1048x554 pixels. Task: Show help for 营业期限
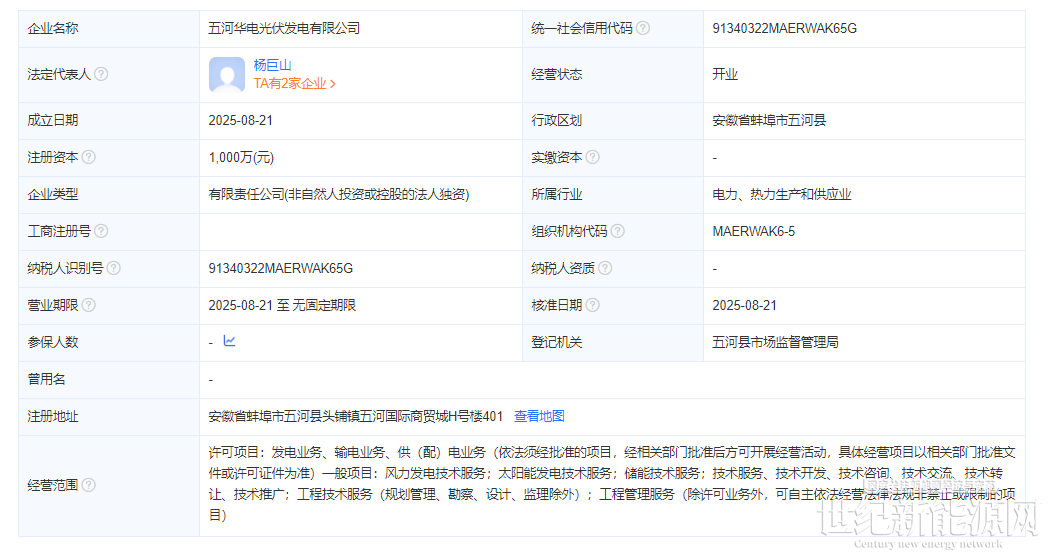pyautogui.click(x=89, y=305)
